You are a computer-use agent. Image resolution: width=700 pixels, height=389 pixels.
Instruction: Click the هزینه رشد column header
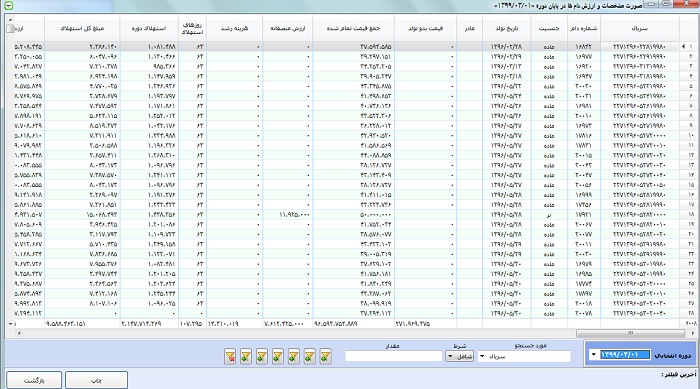point(235,28)
